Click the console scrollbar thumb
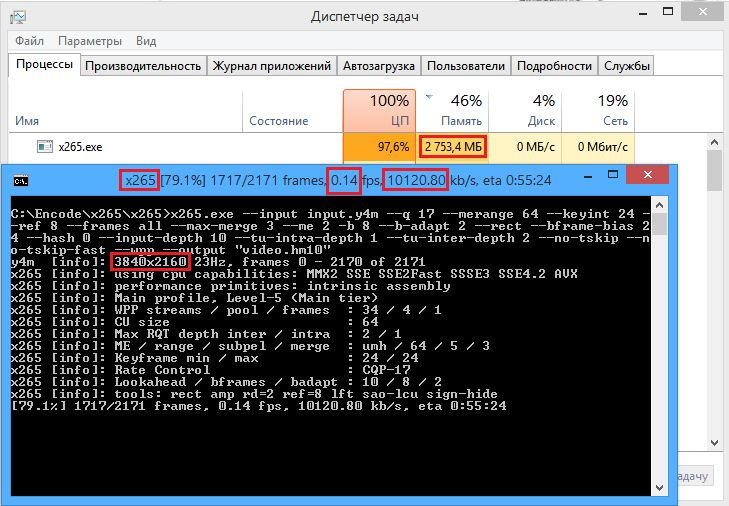The width and height of the screenshot is (729, 506). [659, 225]
